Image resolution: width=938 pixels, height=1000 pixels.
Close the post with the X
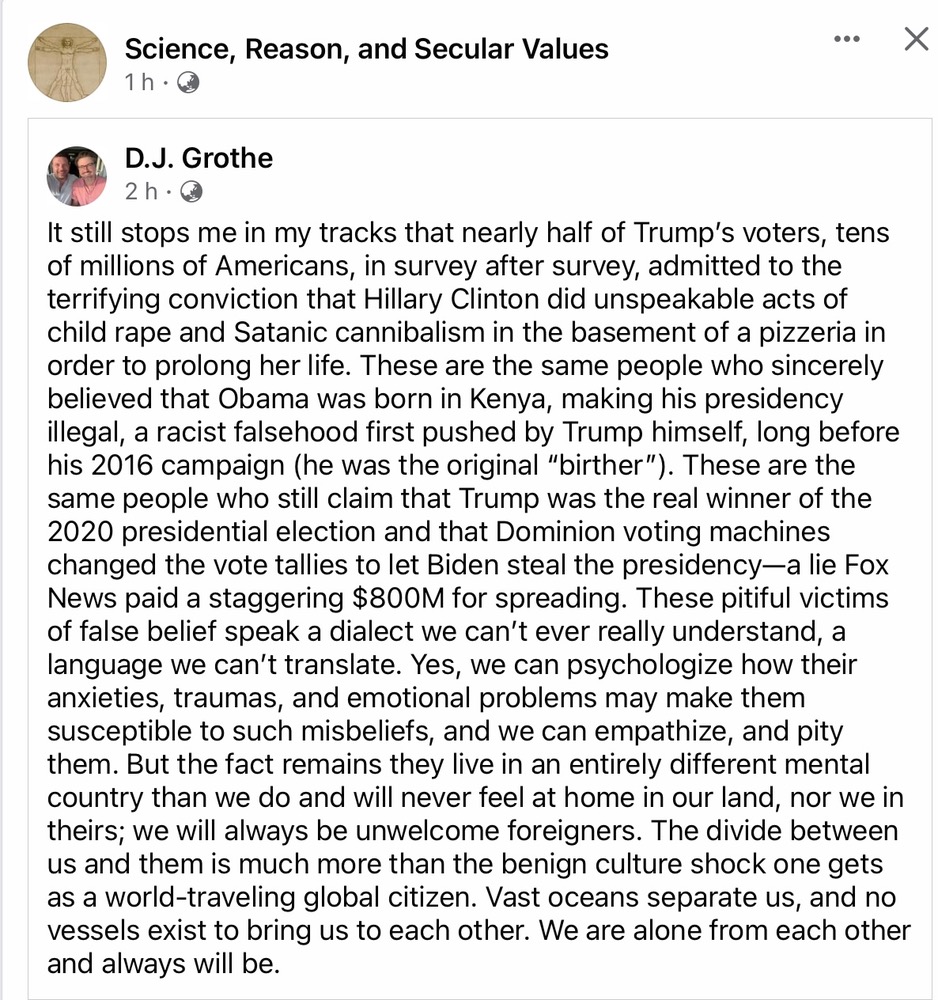click(915, 39)
